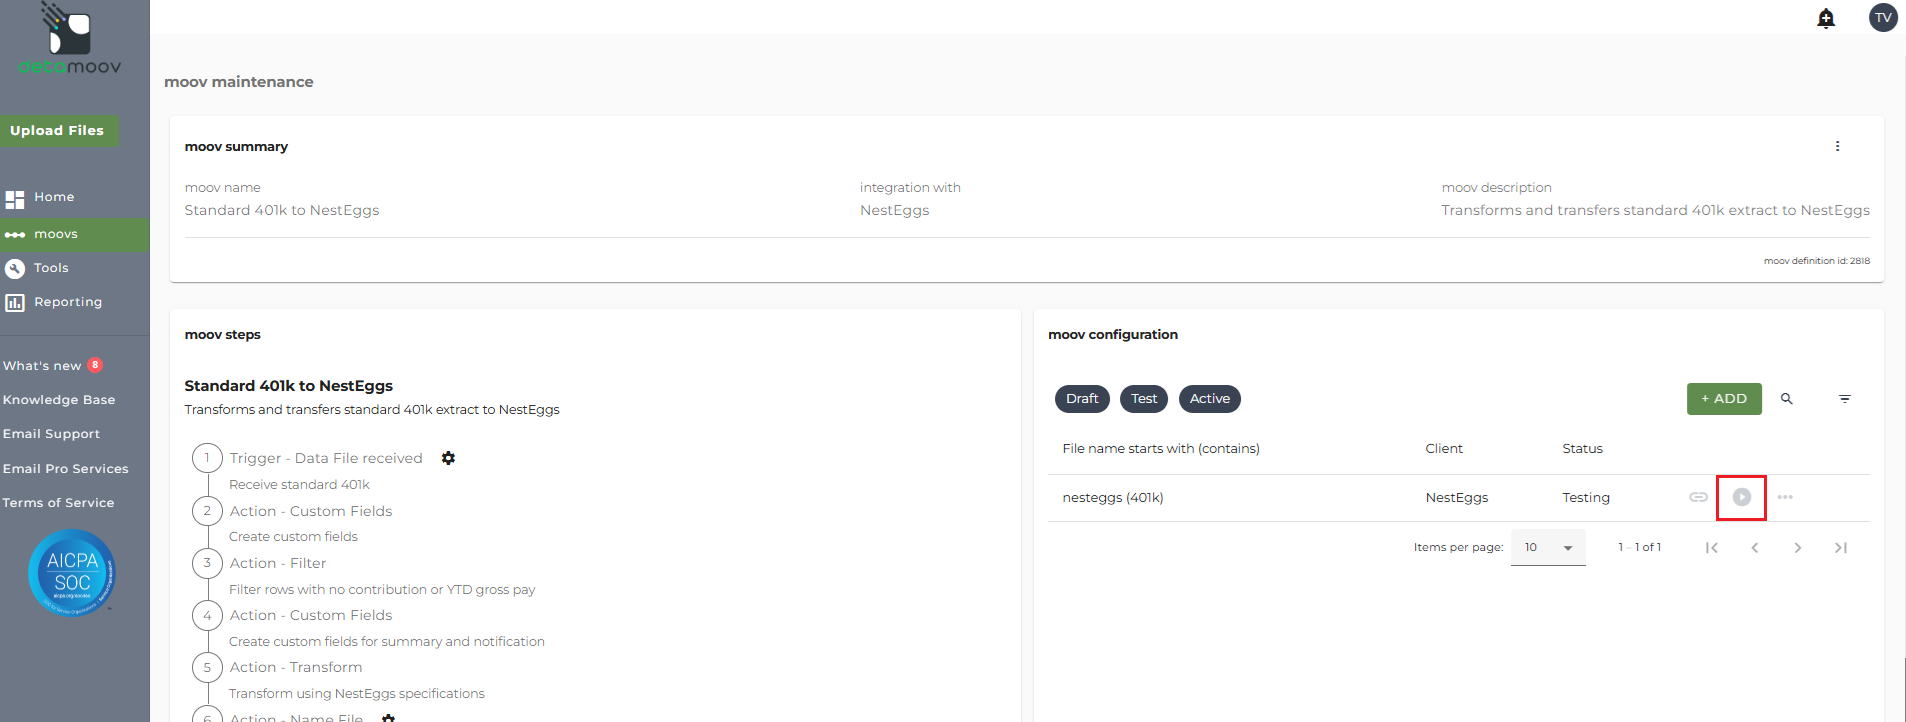Select step 5 Action - Transform
1906x722 pixels.
pos(296,667)
